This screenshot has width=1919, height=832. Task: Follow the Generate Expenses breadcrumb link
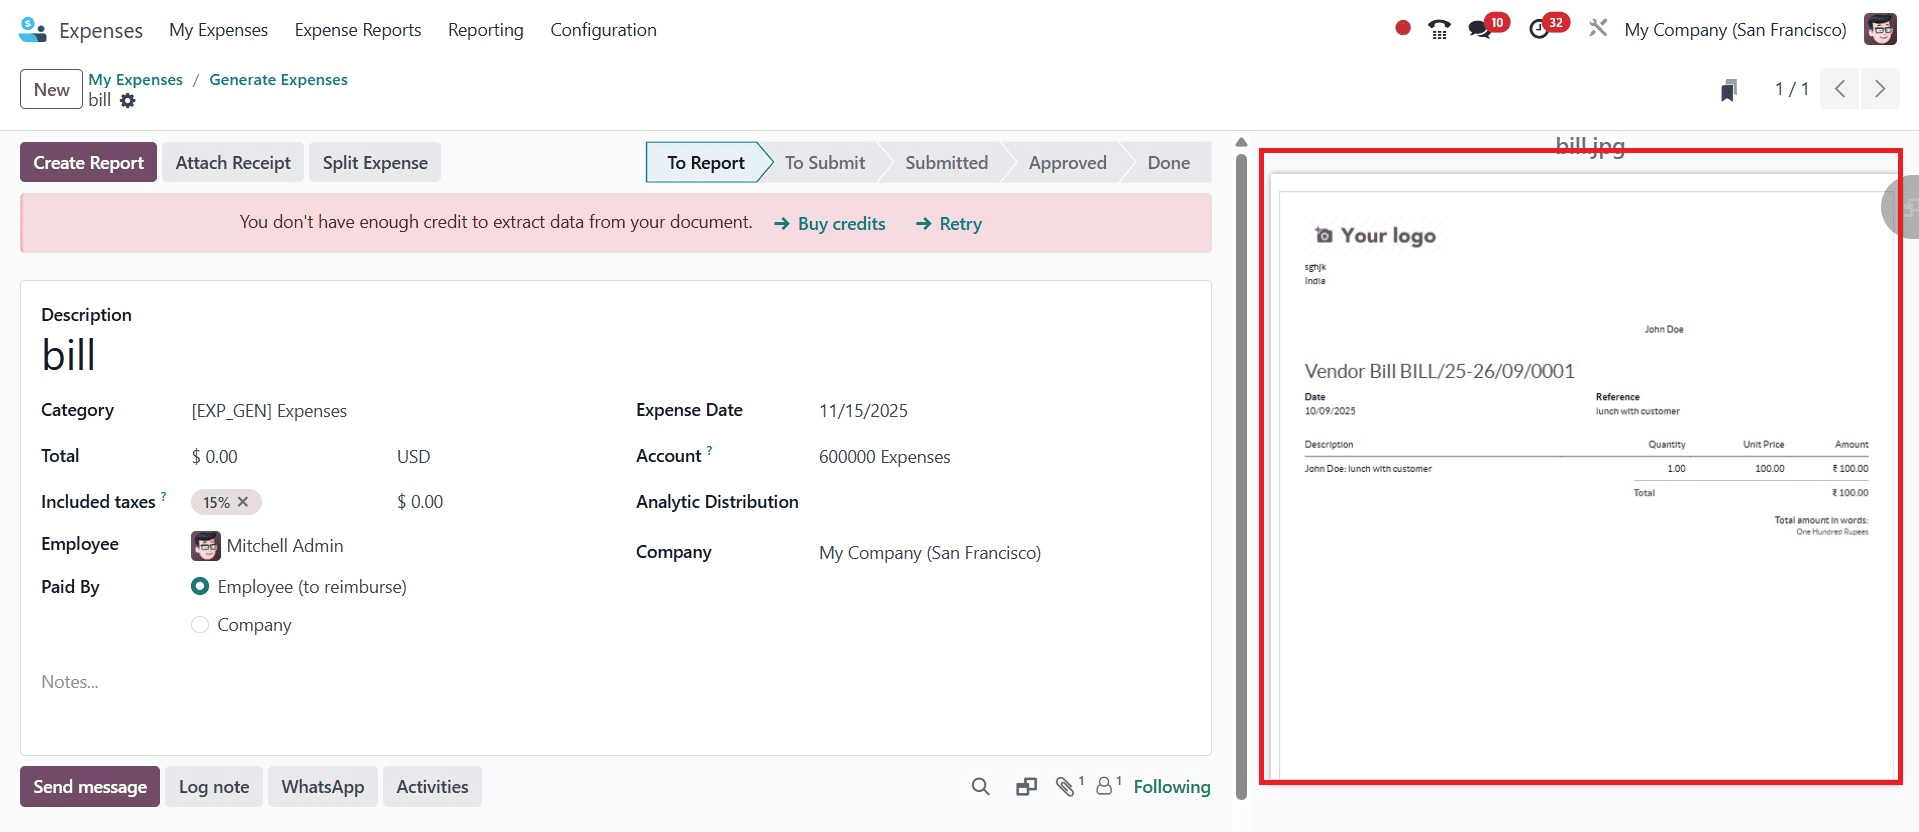278,80
